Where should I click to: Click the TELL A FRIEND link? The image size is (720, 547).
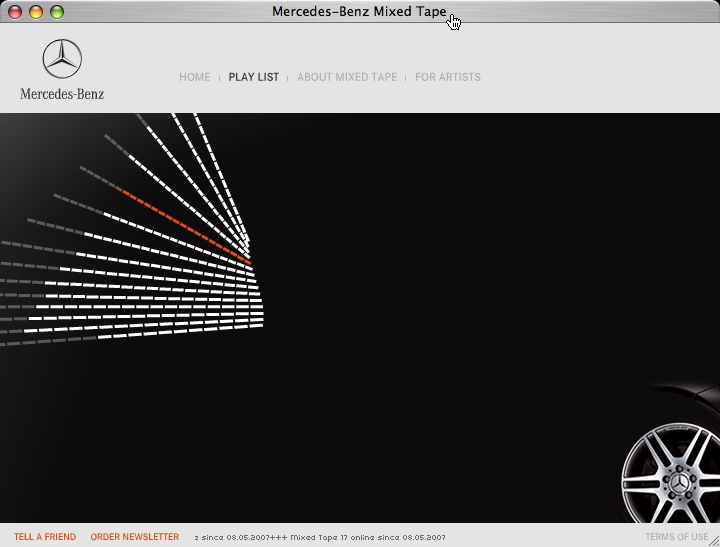[x=45, y=537]
